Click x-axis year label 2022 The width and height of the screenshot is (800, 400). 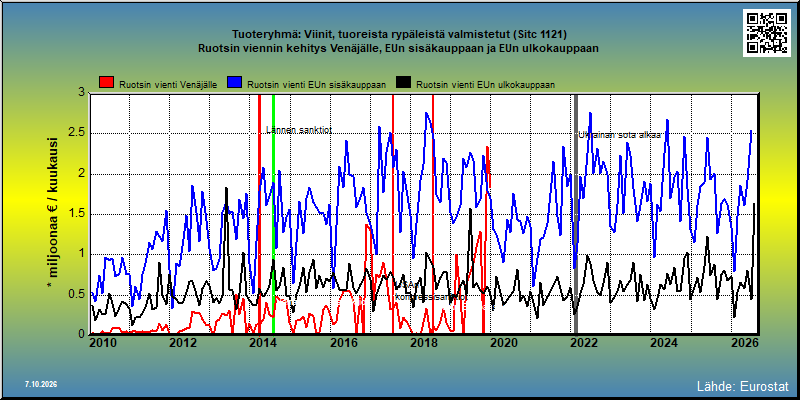point(584,342)
